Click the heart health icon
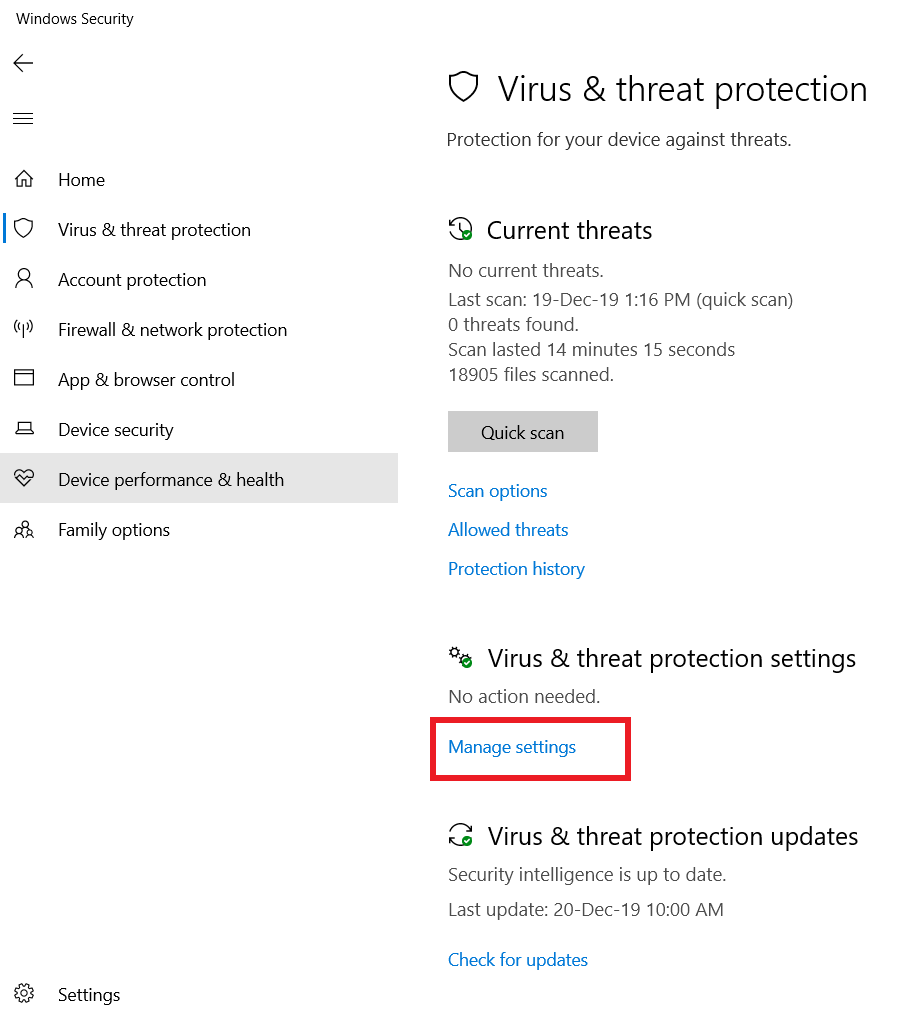Screen dimensions: 918x1012 click(x=24, y=478)
